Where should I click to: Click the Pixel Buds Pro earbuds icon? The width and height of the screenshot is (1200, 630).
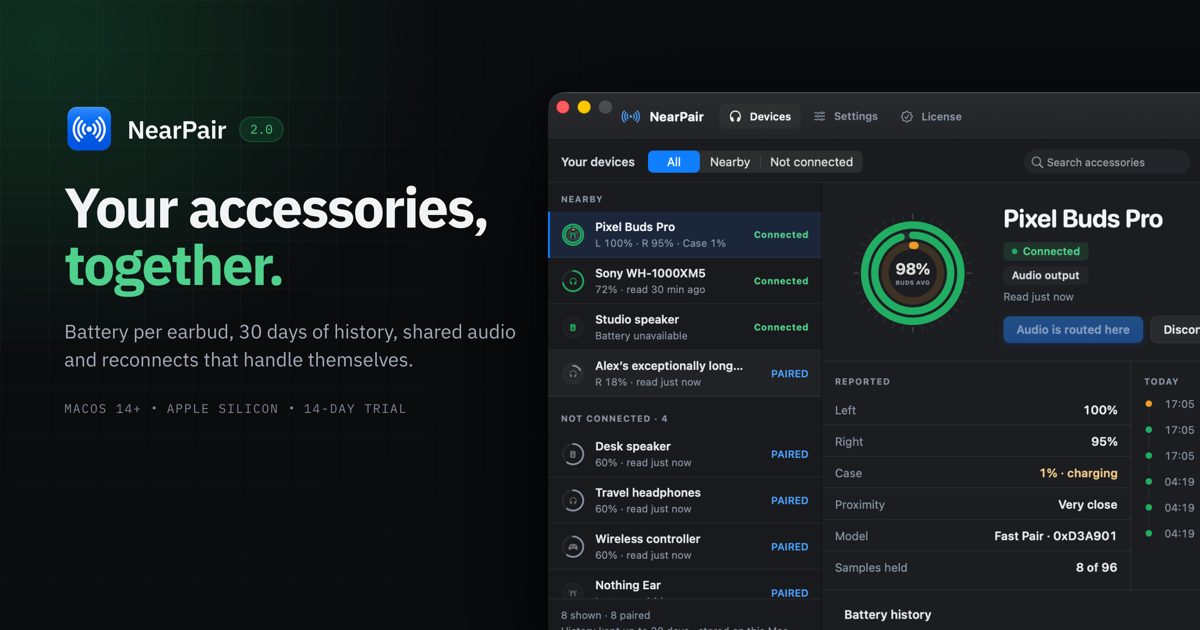click(x=573, y=235)
